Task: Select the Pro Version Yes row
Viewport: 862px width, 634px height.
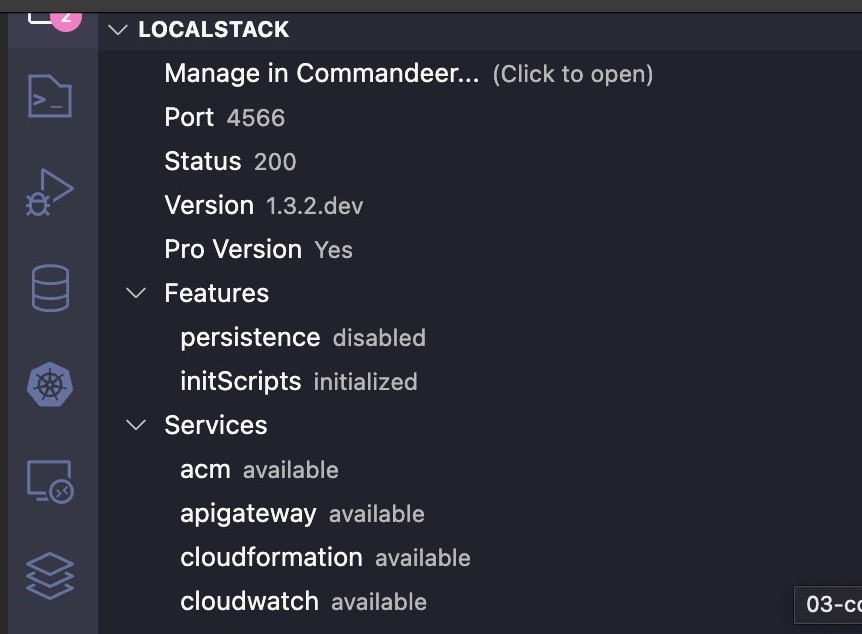Action: pyautogui.click(x=480, y=250)
